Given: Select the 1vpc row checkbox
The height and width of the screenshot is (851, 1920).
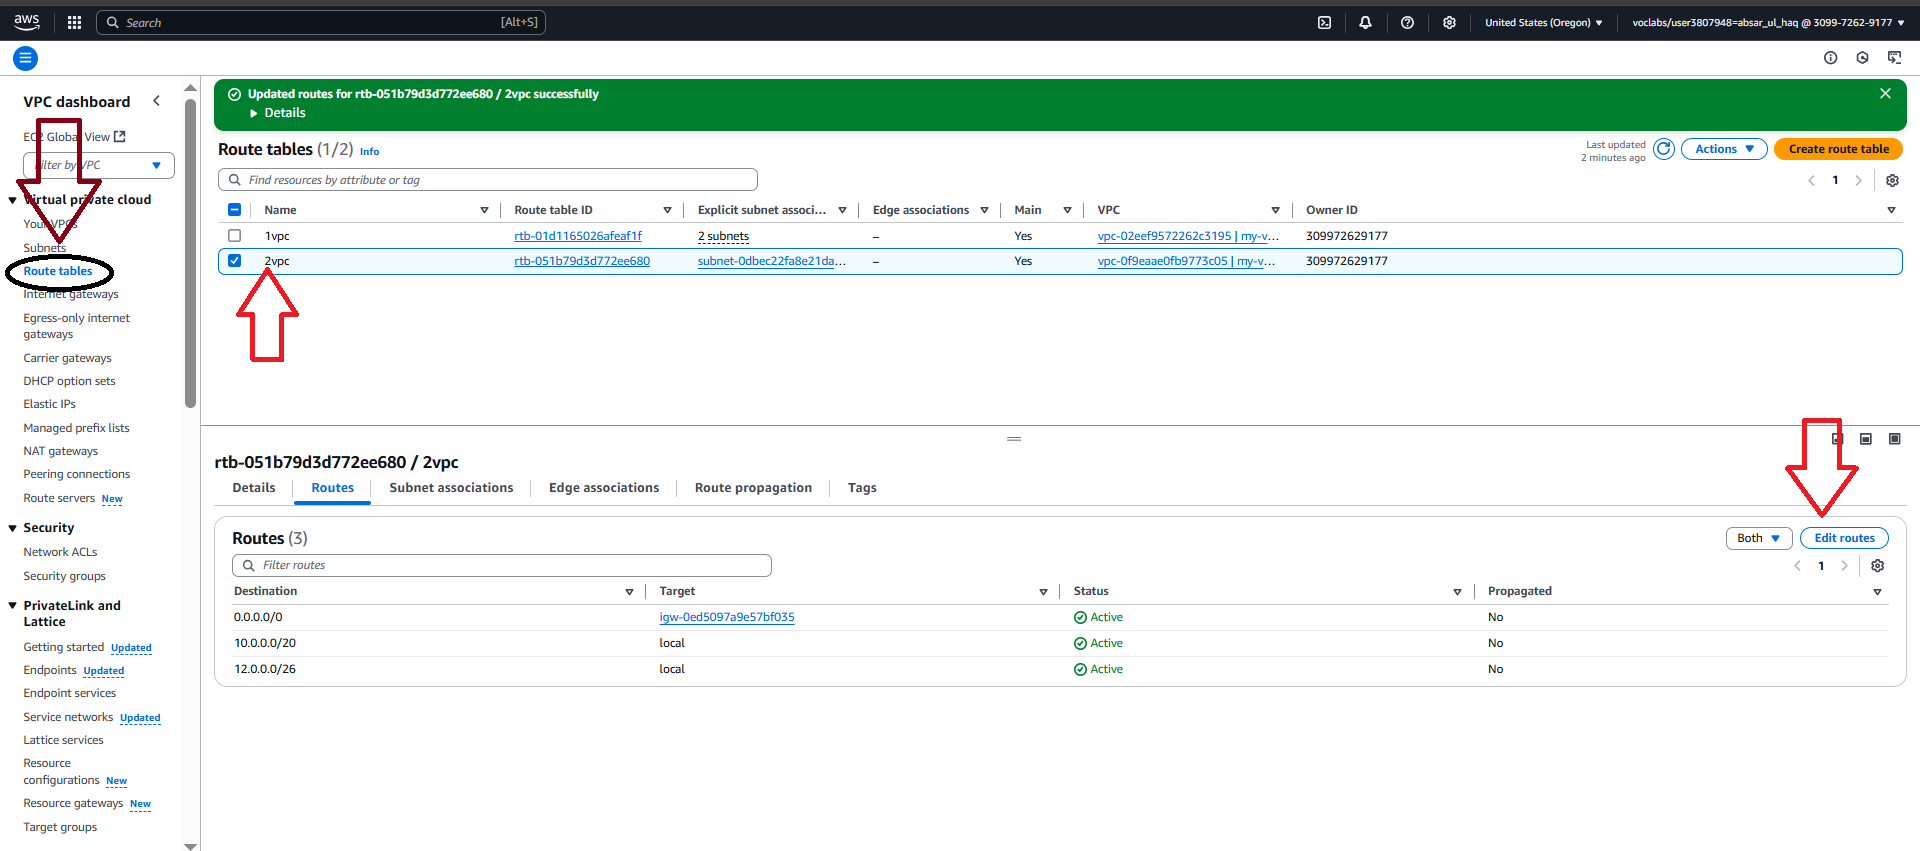Looking at the screenshot, I should point(235,236).
